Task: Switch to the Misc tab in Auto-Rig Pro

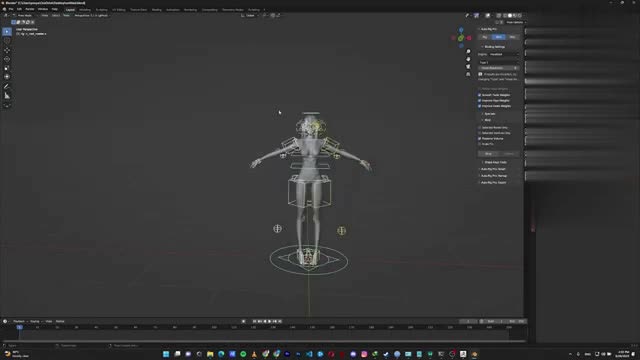Action: (512, 37)
